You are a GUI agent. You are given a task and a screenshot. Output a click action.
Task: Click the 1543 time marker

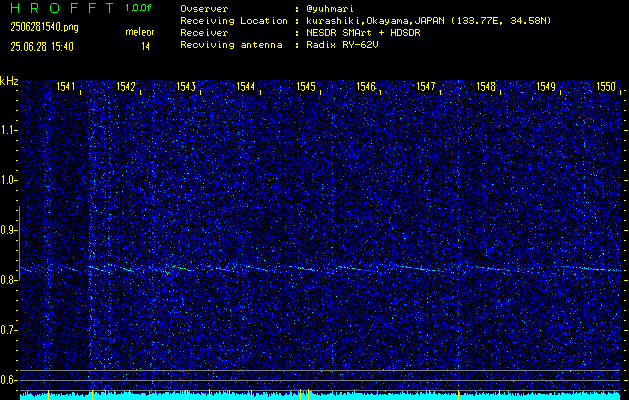tap(186, 87)
